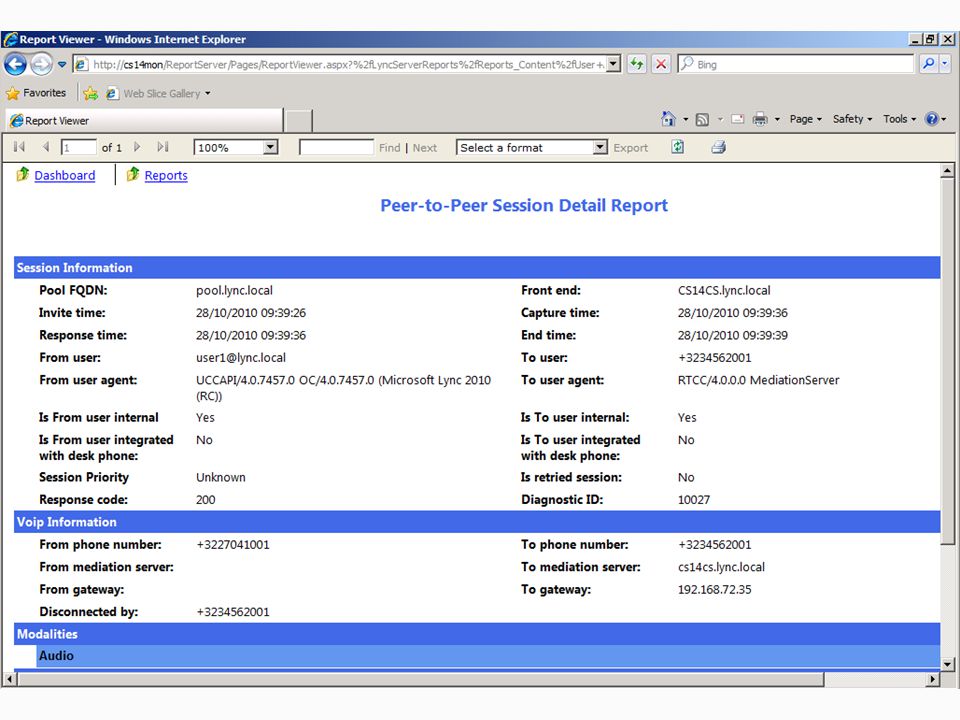Click the Home page icon
Viewport: 960px width, 720px height.
pos(669,119)
